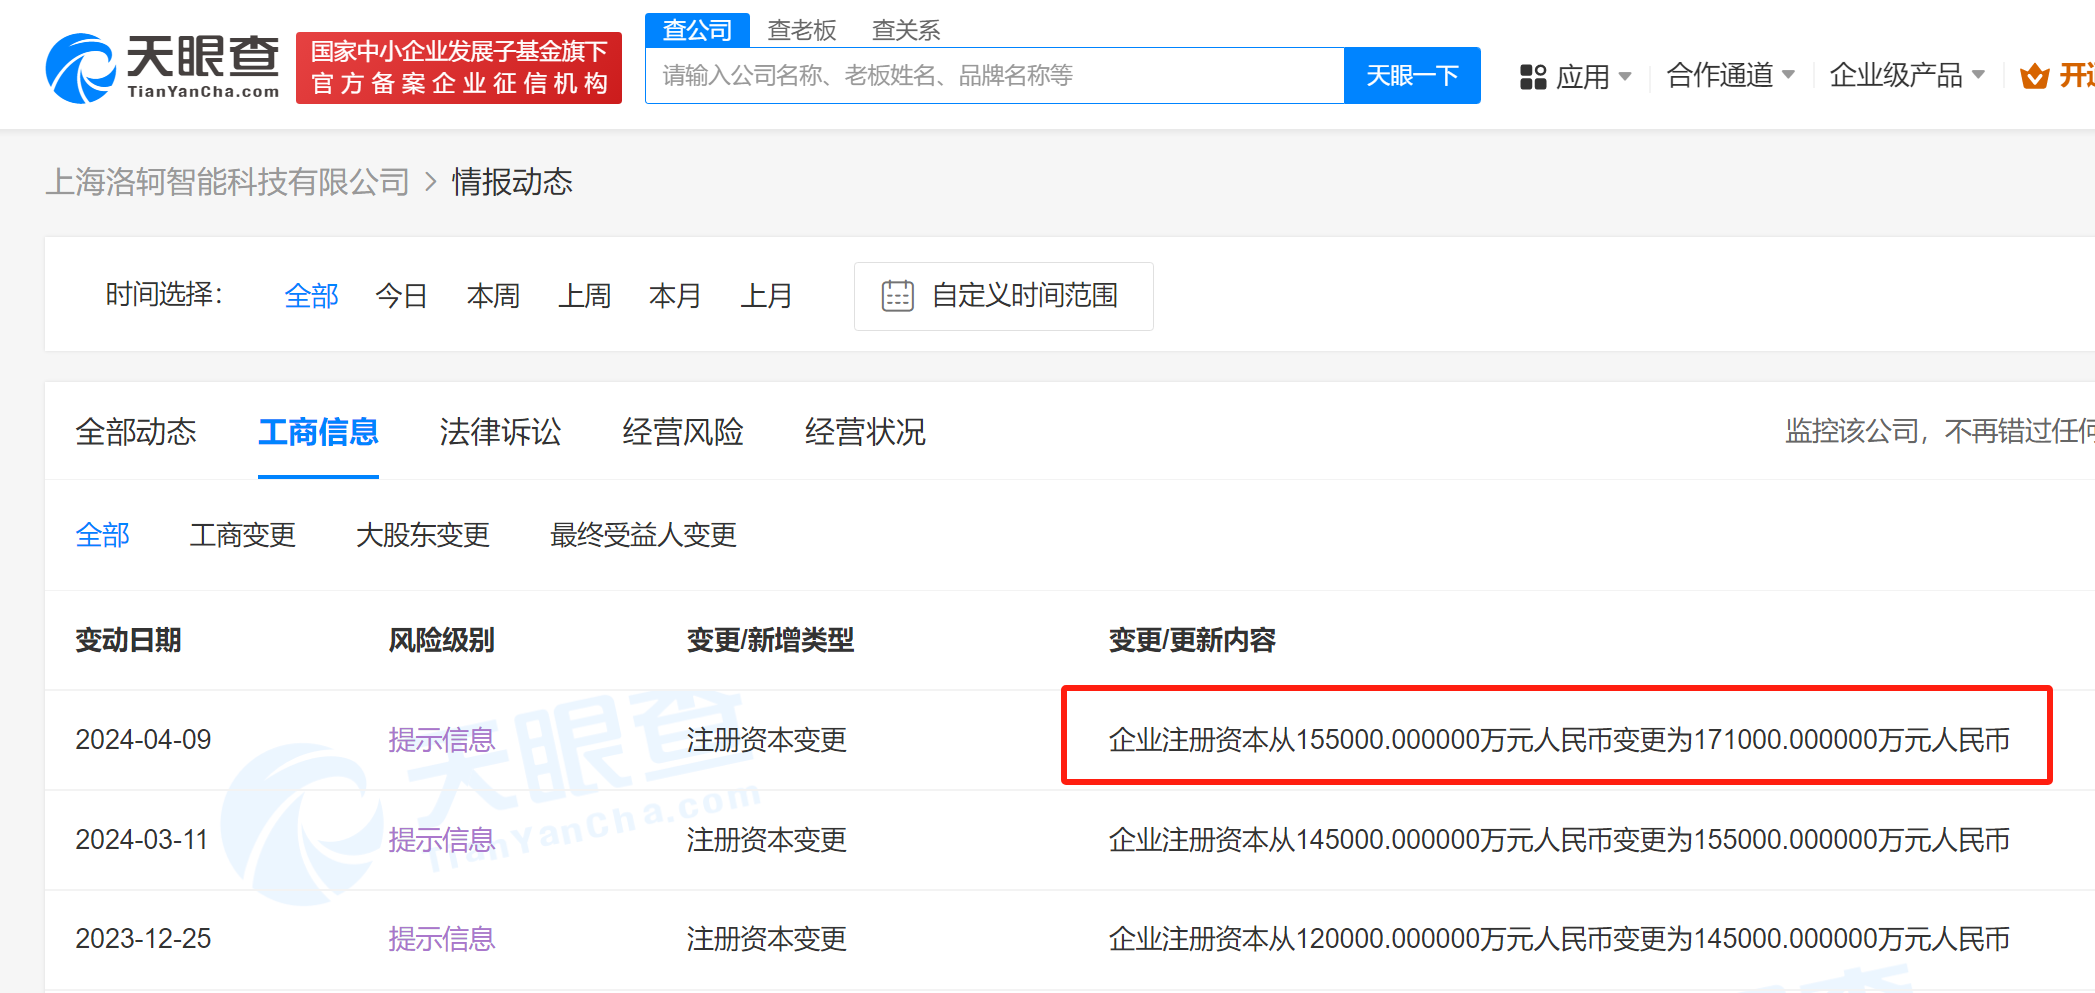Click 提示信息 for 2024-03-11 row
This screenshot has height=993, width=2095.
(442, 840)
